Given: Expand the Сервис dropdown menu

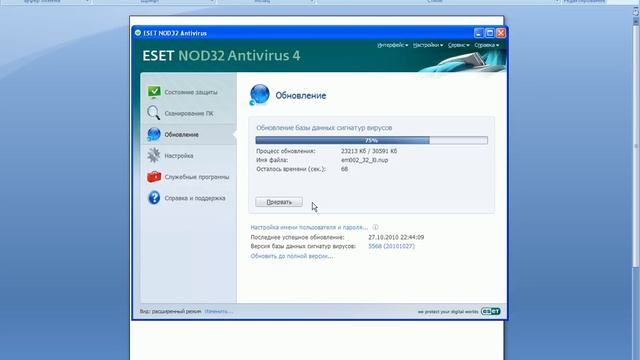Looking at the screenshot, I should tap(458, 45).
